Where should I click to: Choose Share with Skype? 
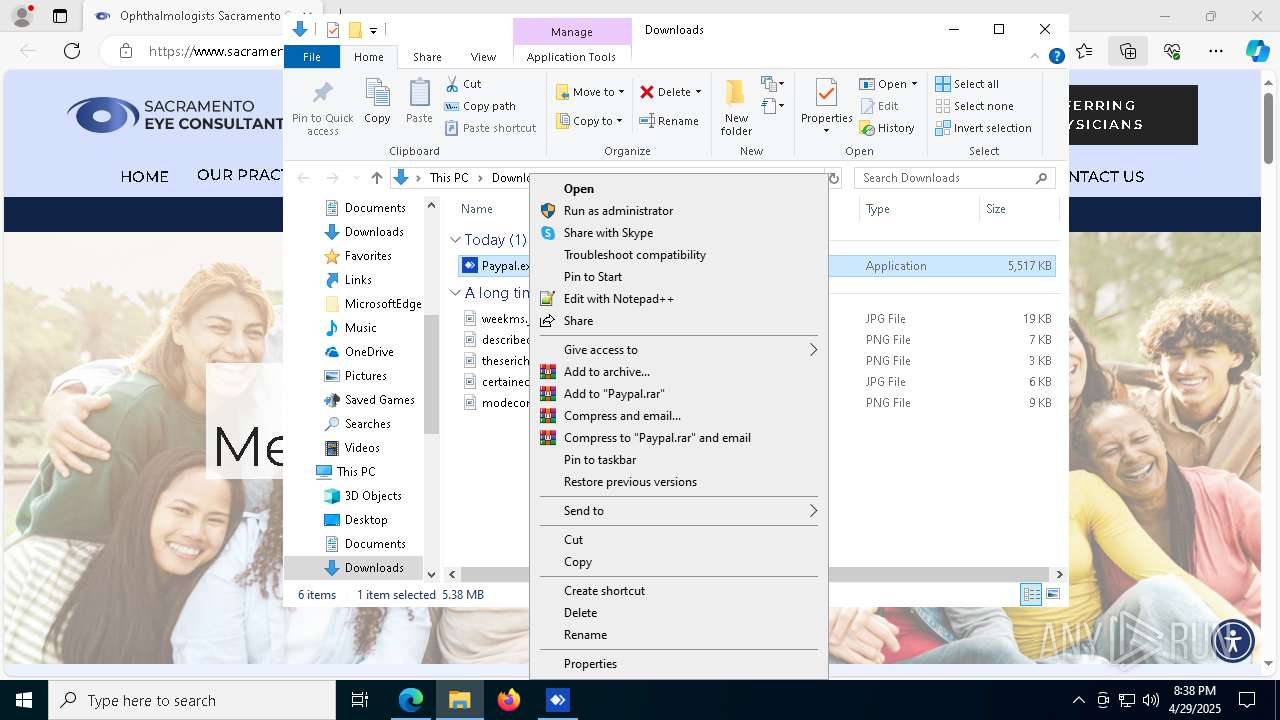coord(679,233)
